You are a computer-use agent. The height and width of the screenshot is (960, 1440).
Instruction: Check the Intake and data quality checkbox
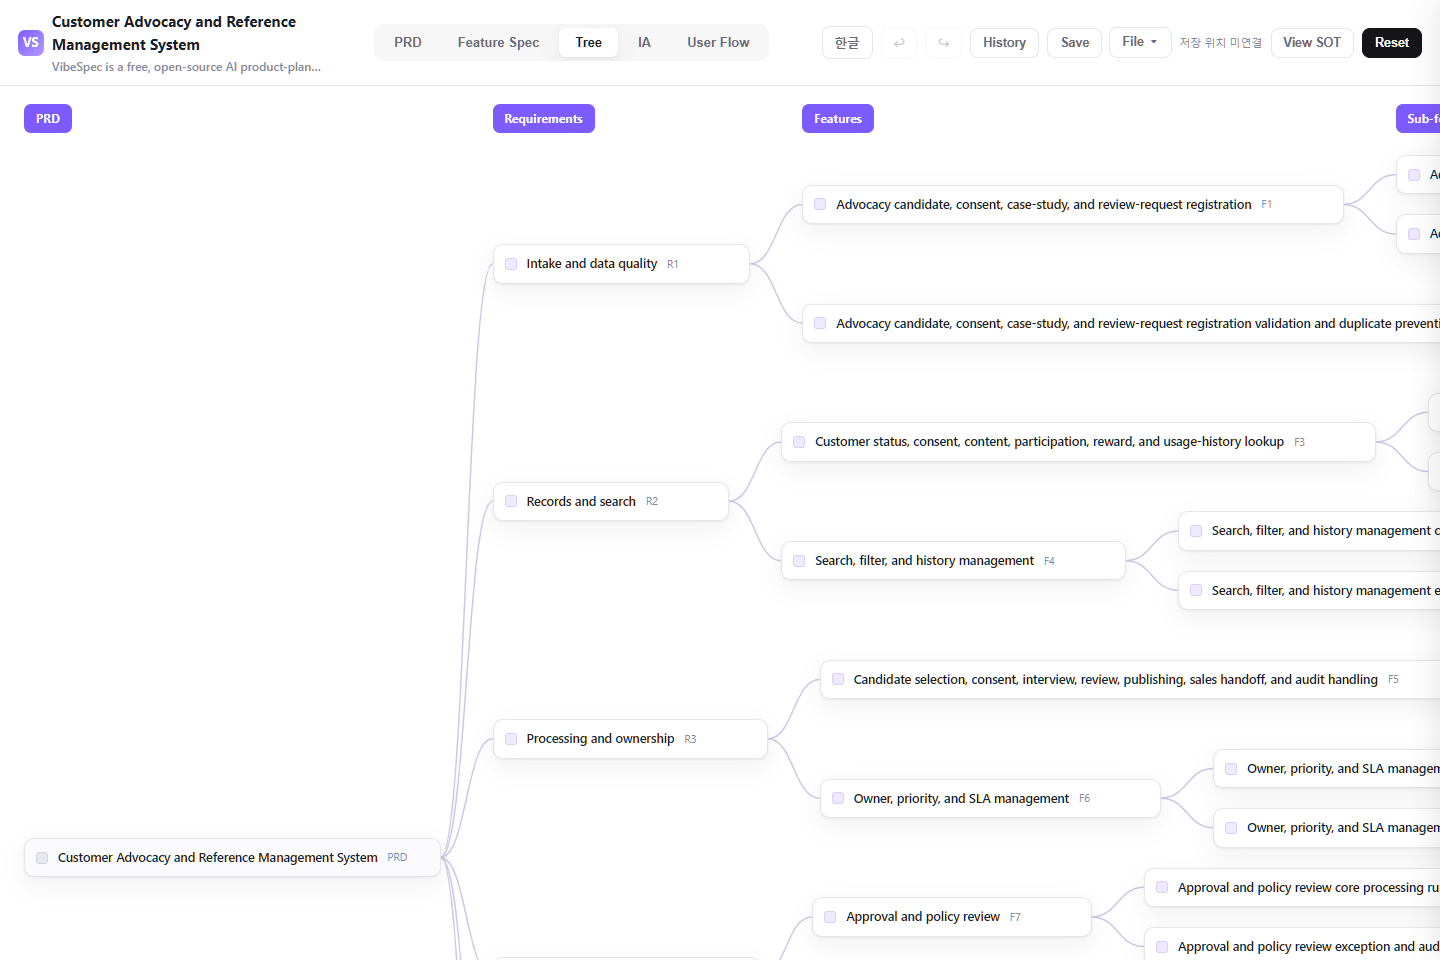(511, 264)
